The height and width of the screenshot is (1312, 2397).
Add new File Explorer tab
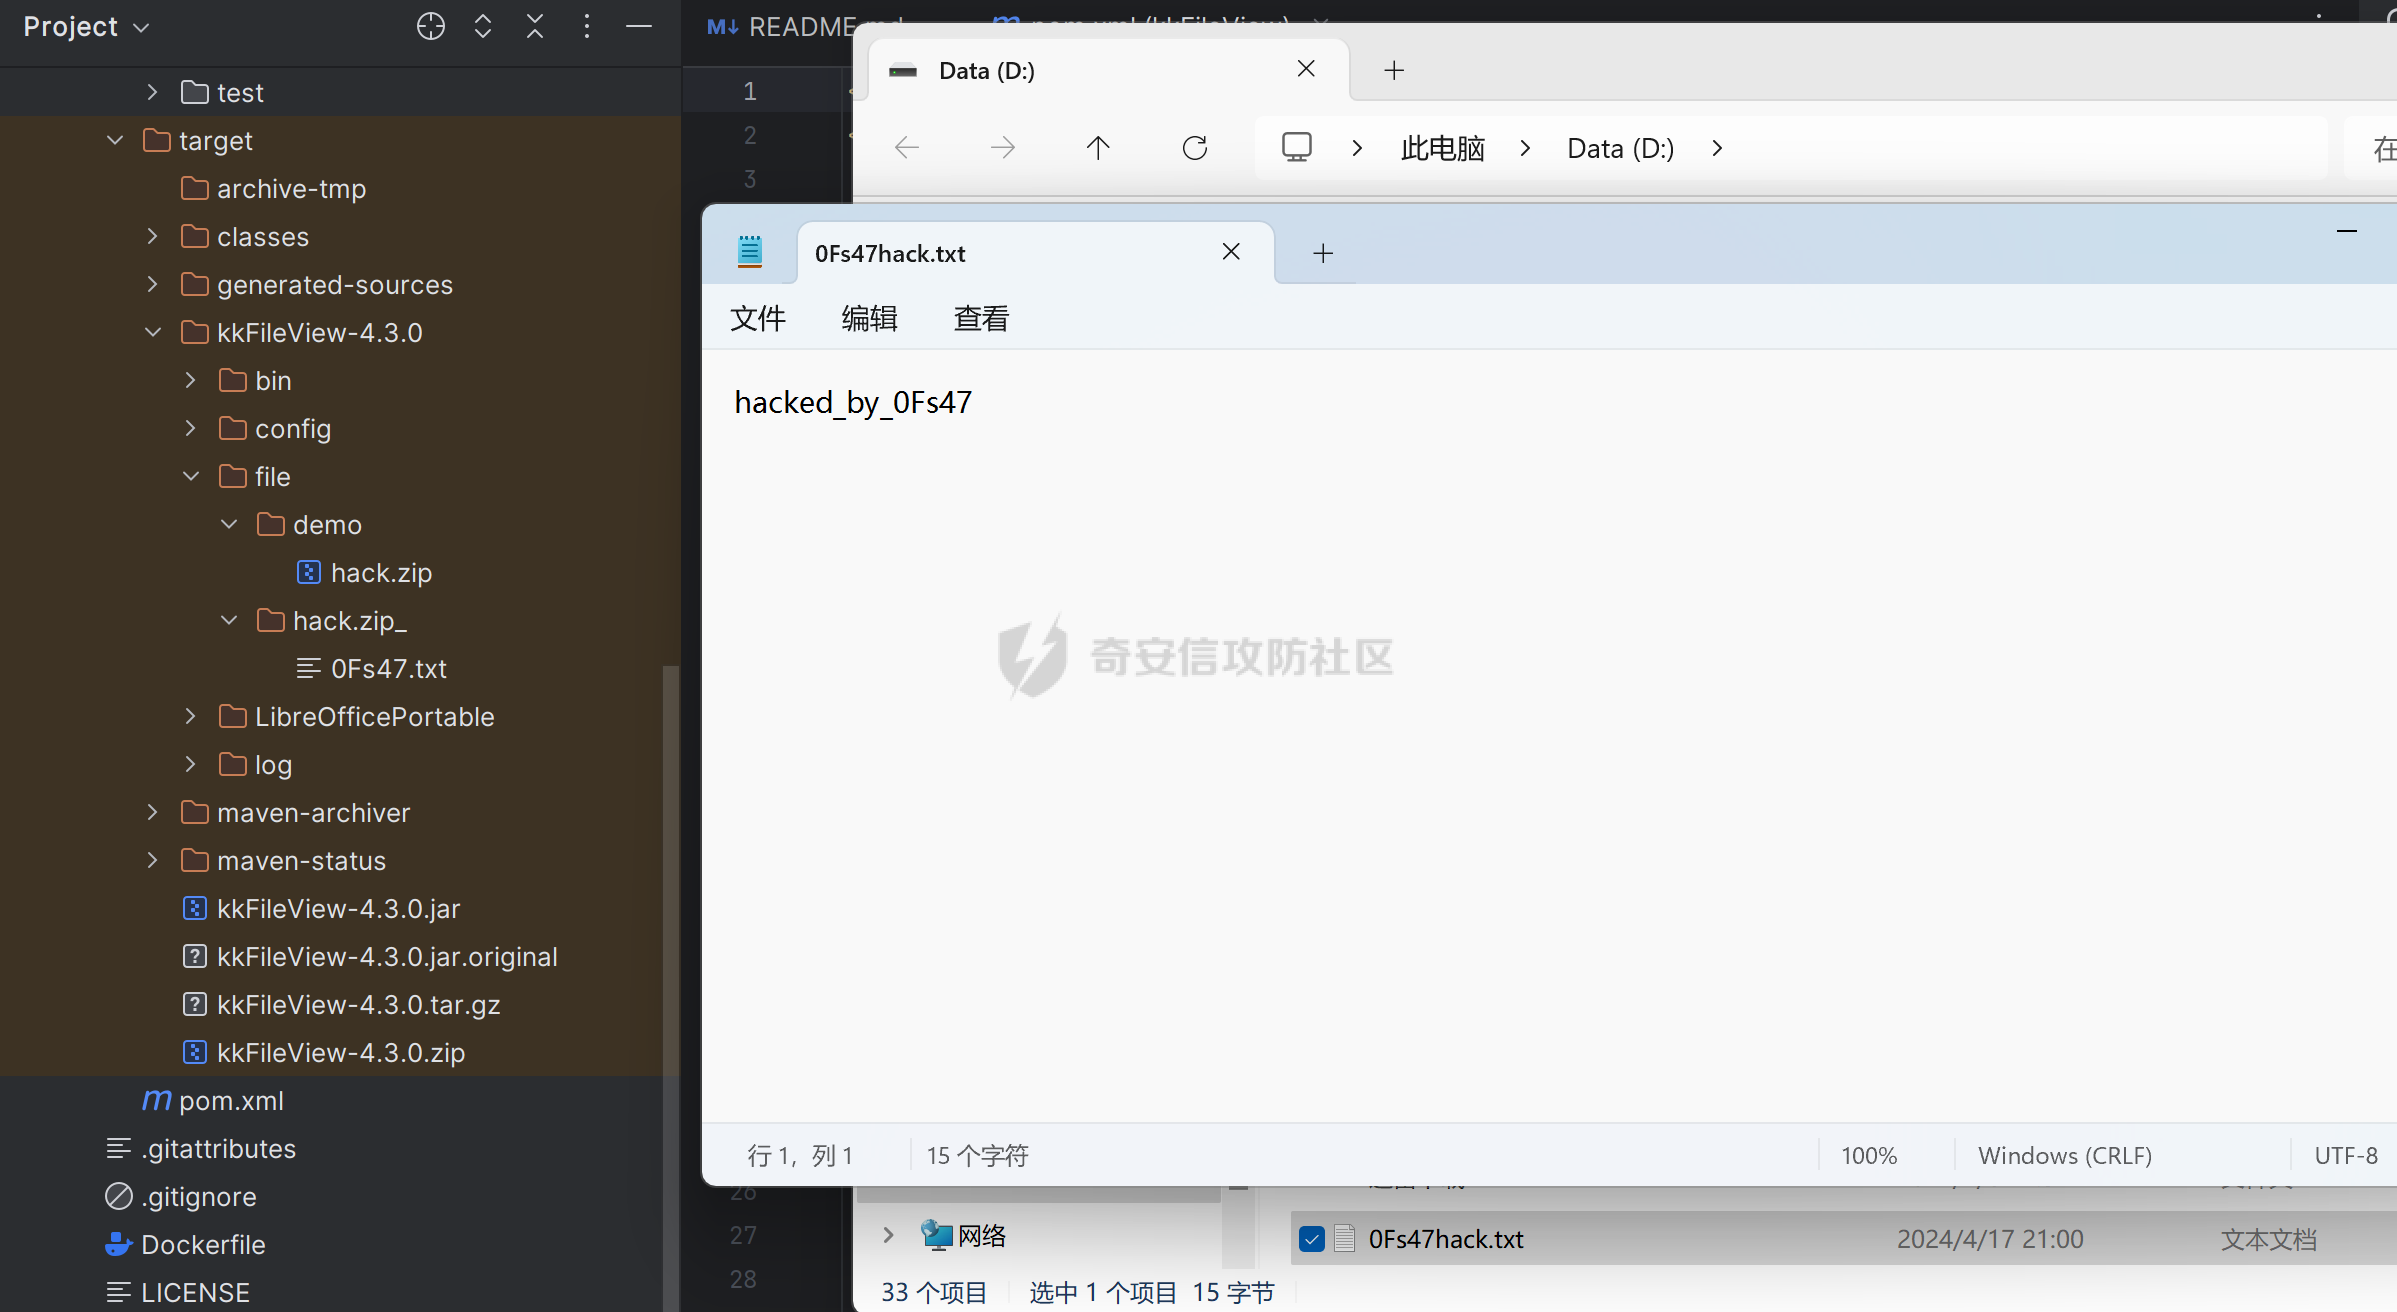click(1394, 70)
